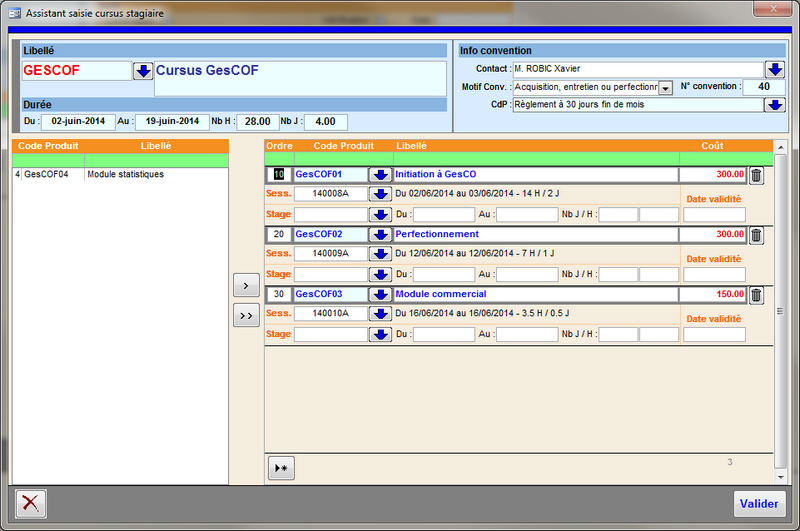Open session 140008A lookup arrow
Screen dimensions: 800x531
380,194
